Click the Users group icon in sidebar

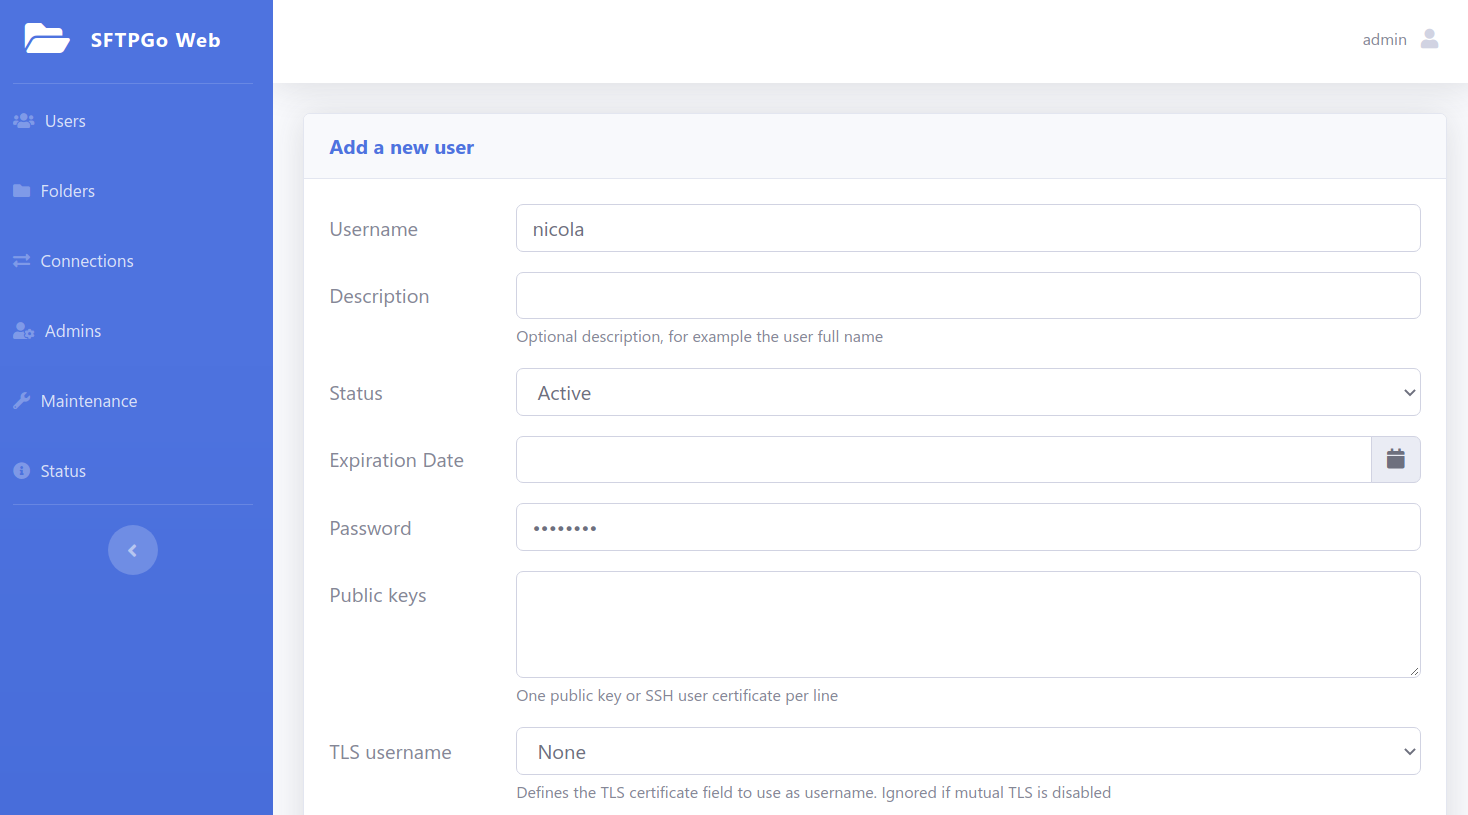click(x=23, y=121)
